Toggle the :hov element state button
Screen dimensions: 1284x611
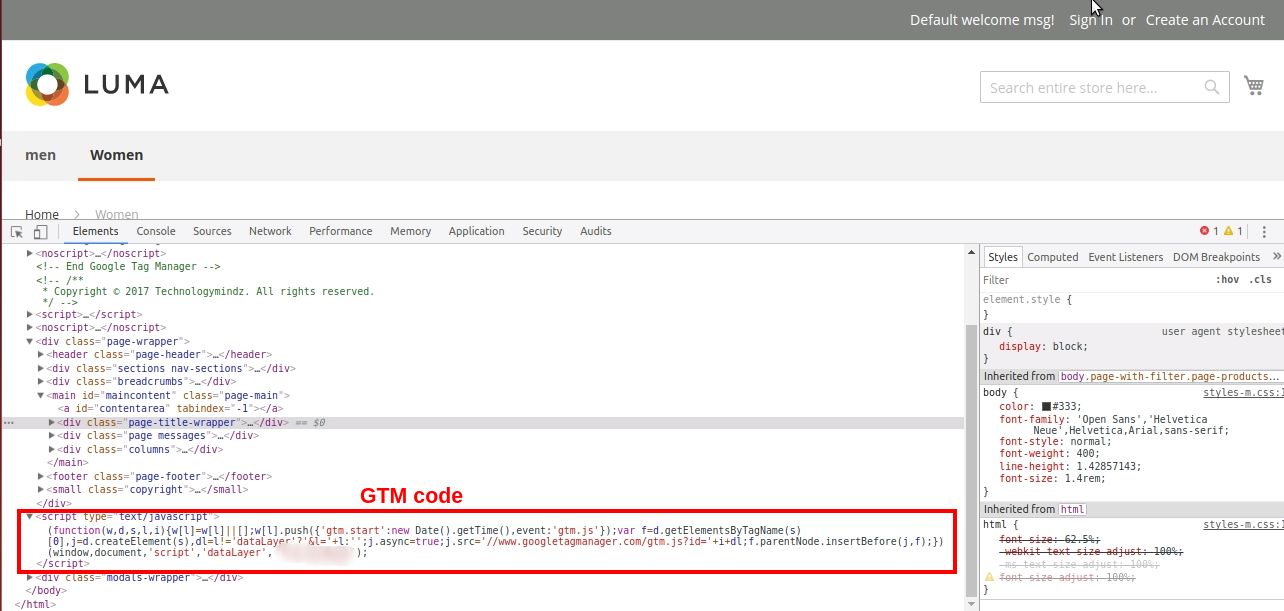(x=1227, y=280)
